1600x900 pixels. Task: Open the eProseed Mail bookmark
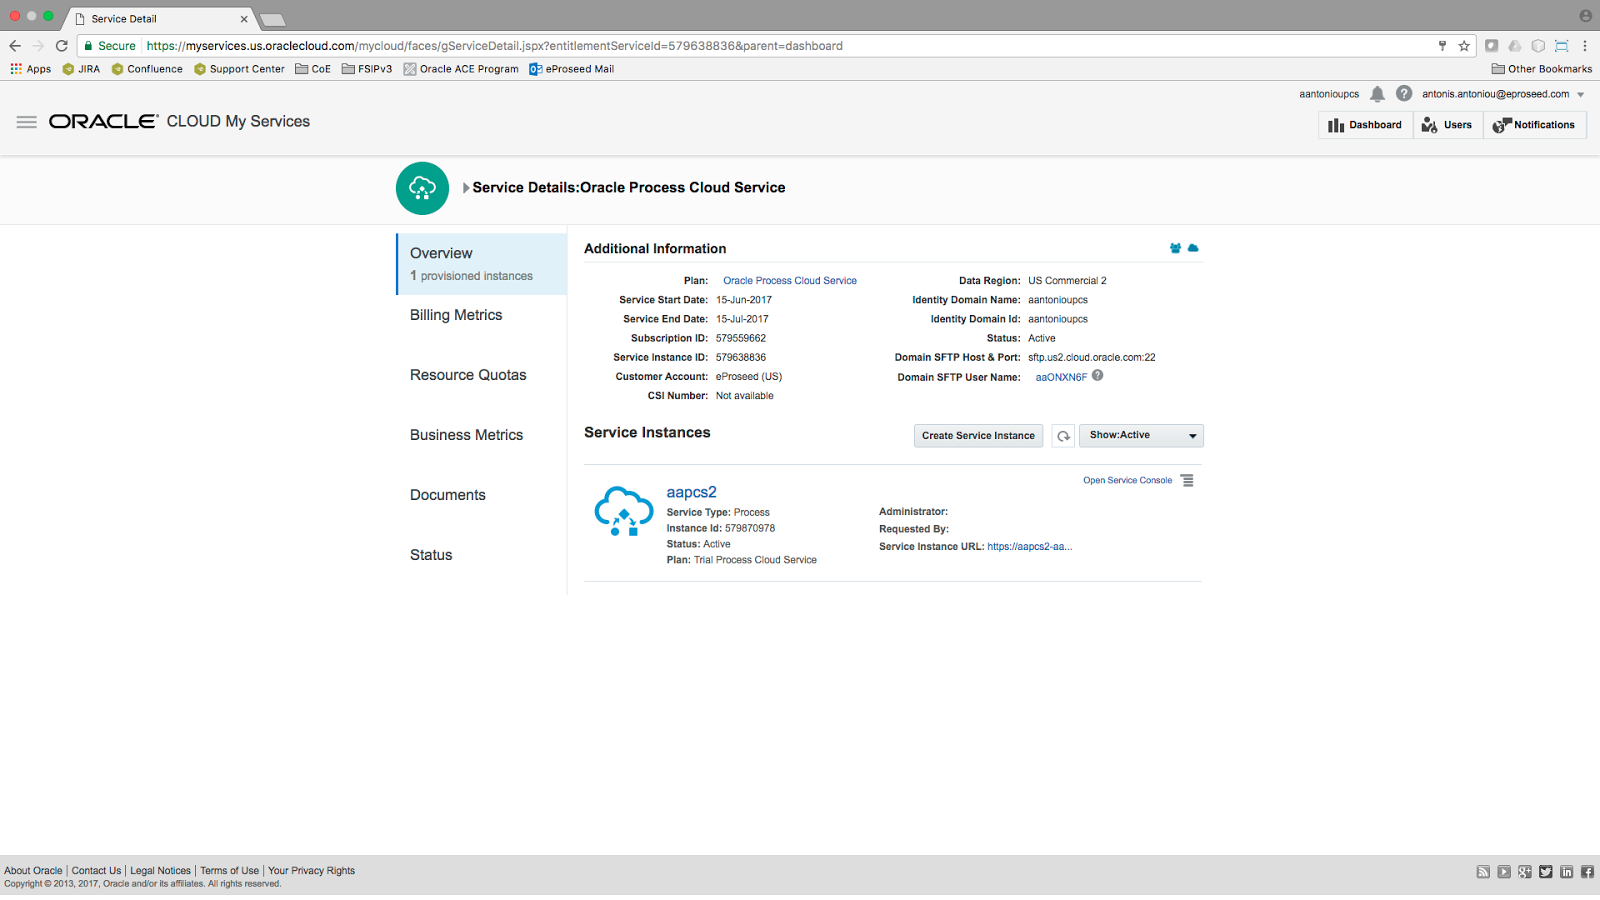coord(572,69)
